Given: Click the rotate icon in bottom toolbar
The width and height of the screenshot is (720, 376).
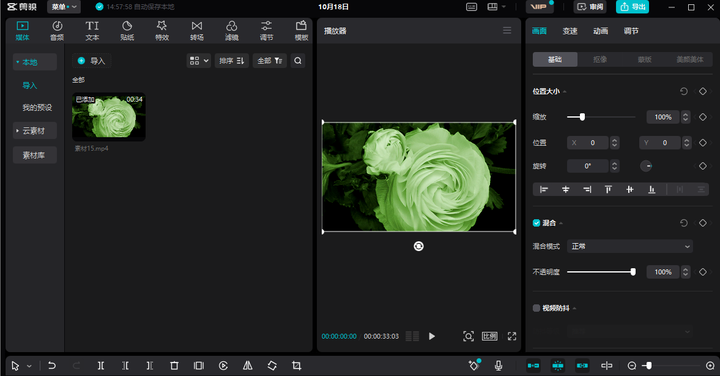Looking at the screenshot, I should 272,365.
